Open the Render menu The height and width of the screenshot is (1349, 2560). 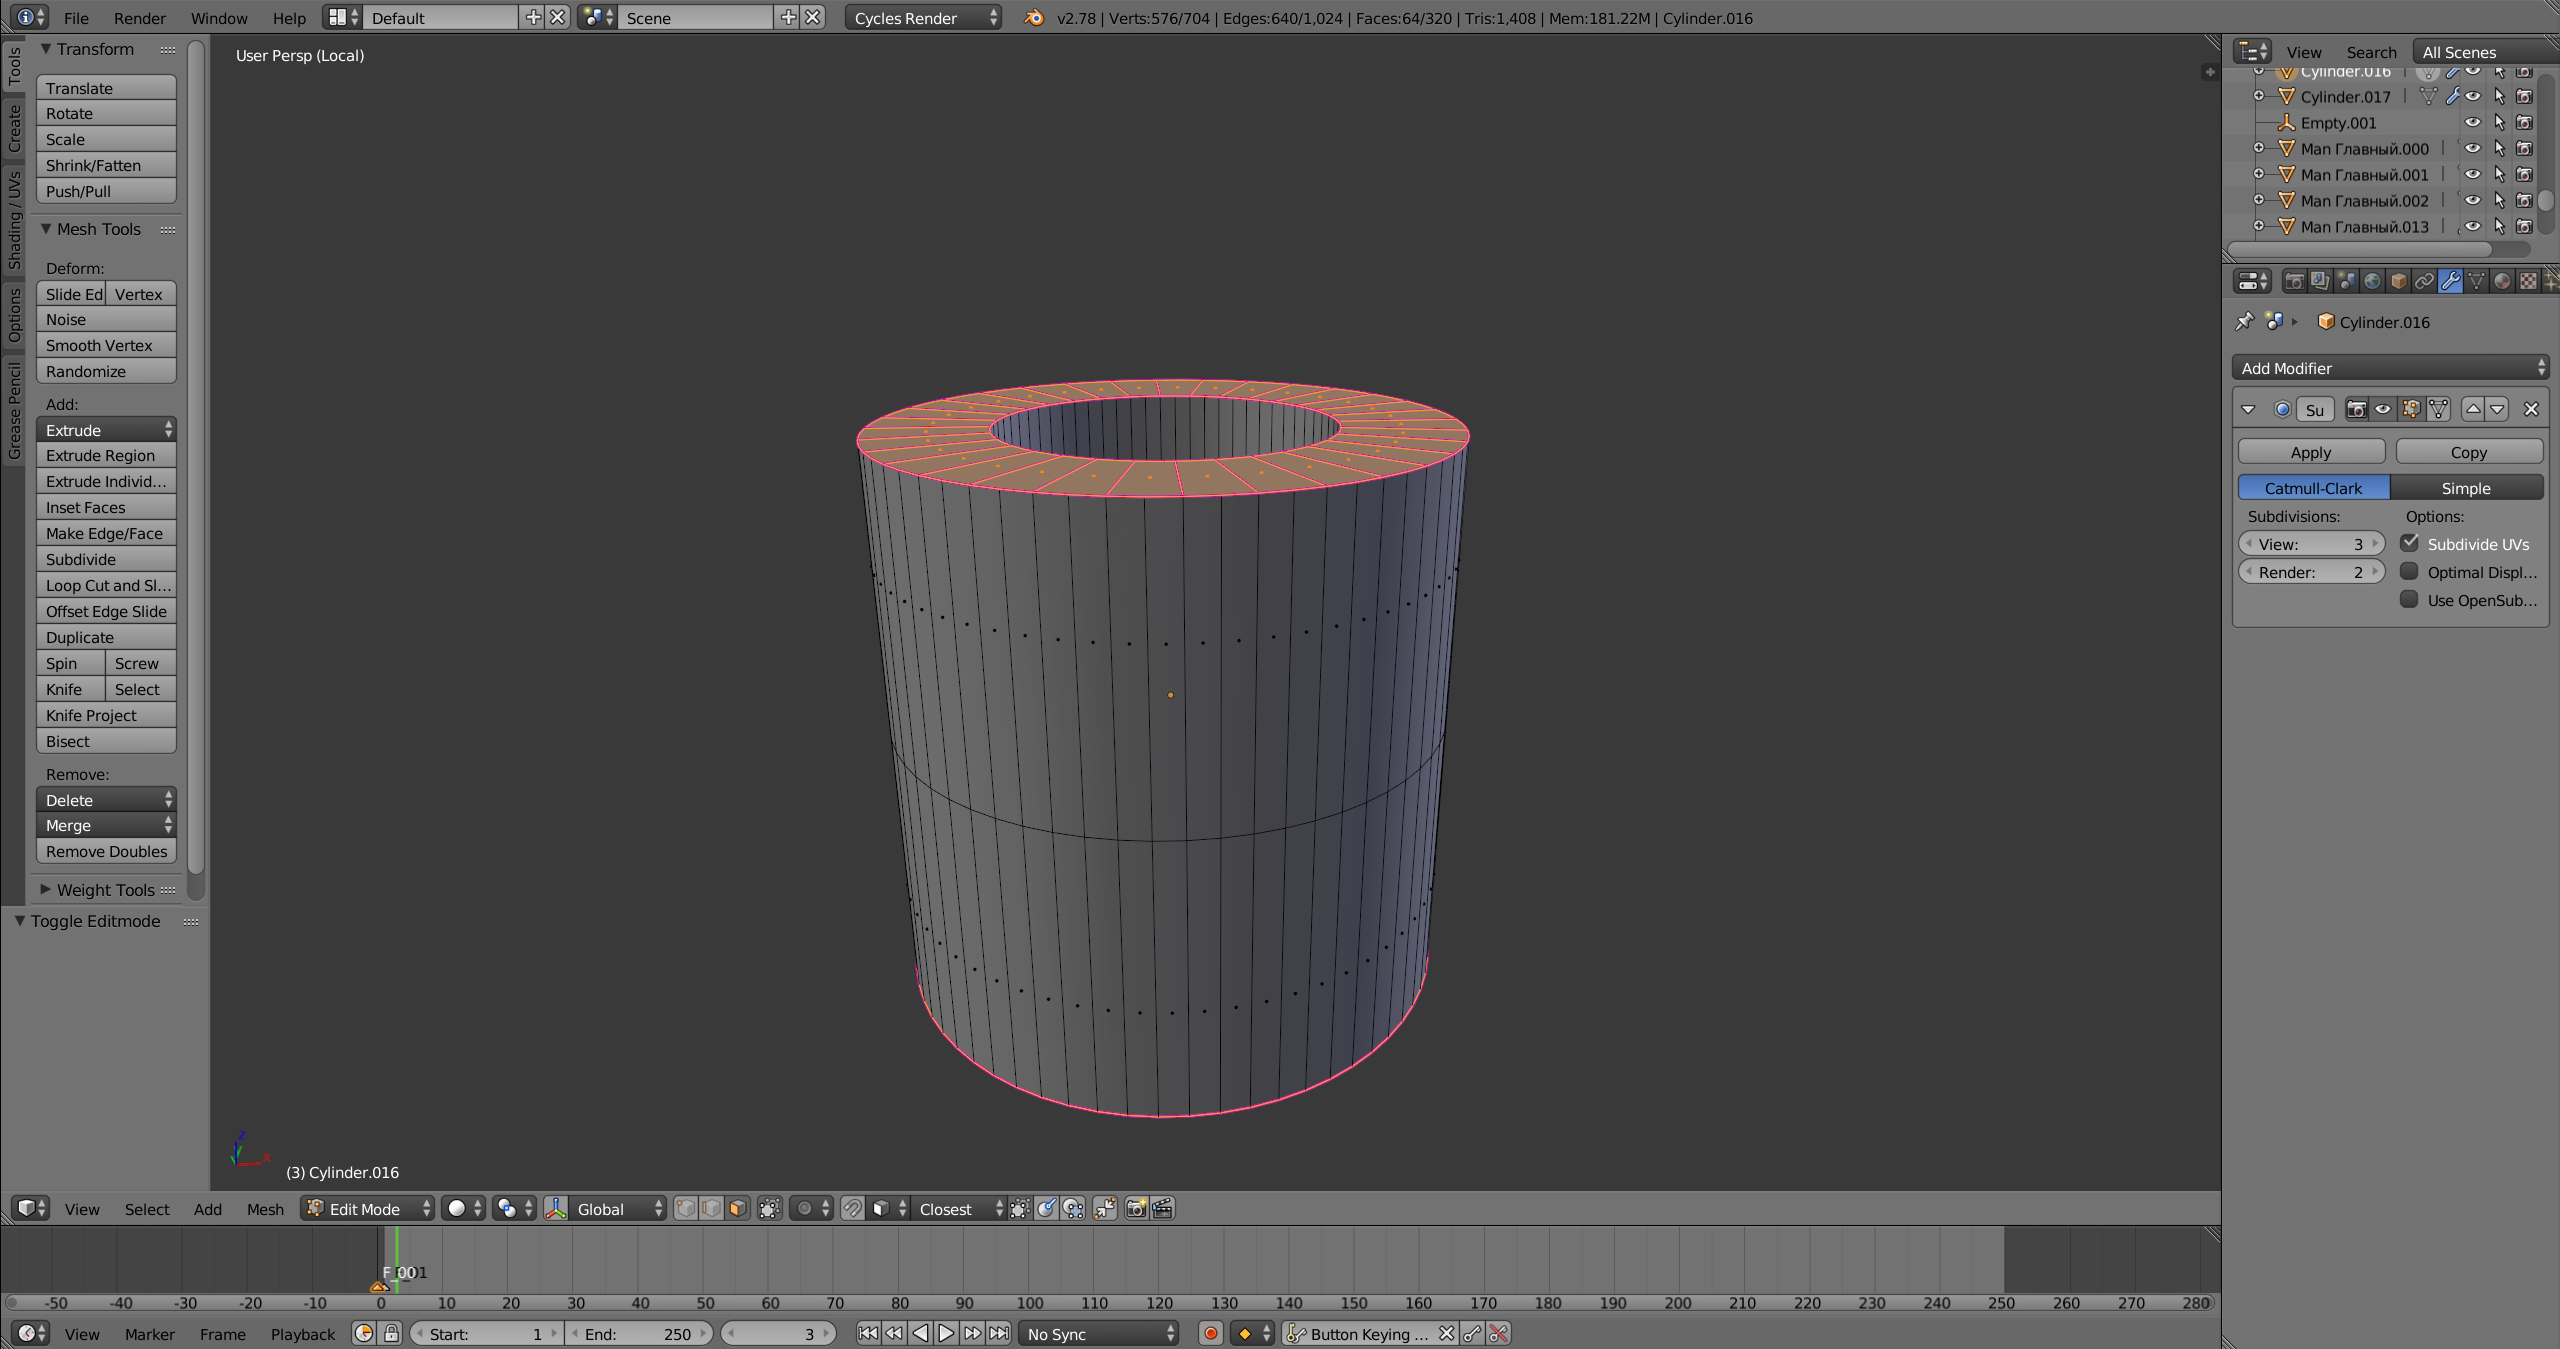[139, 18]
